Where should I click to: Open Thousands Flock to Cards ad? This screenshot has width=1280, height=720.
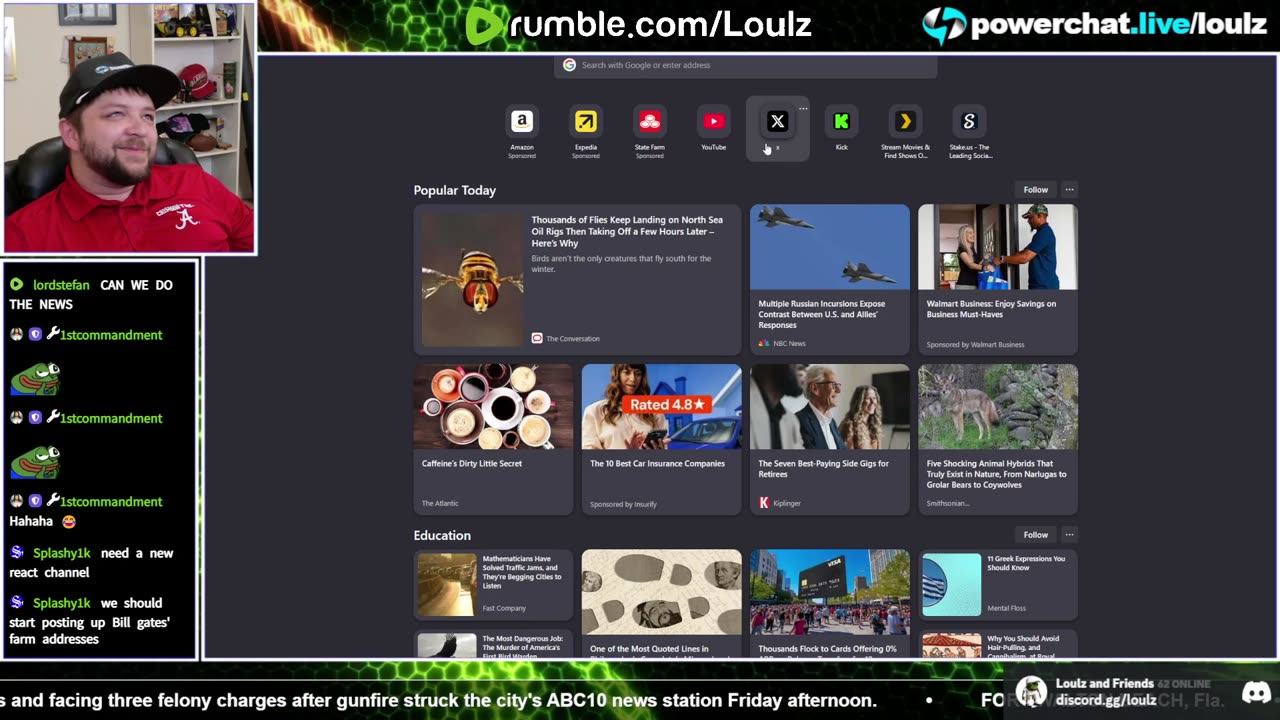[x=830, y=603]
